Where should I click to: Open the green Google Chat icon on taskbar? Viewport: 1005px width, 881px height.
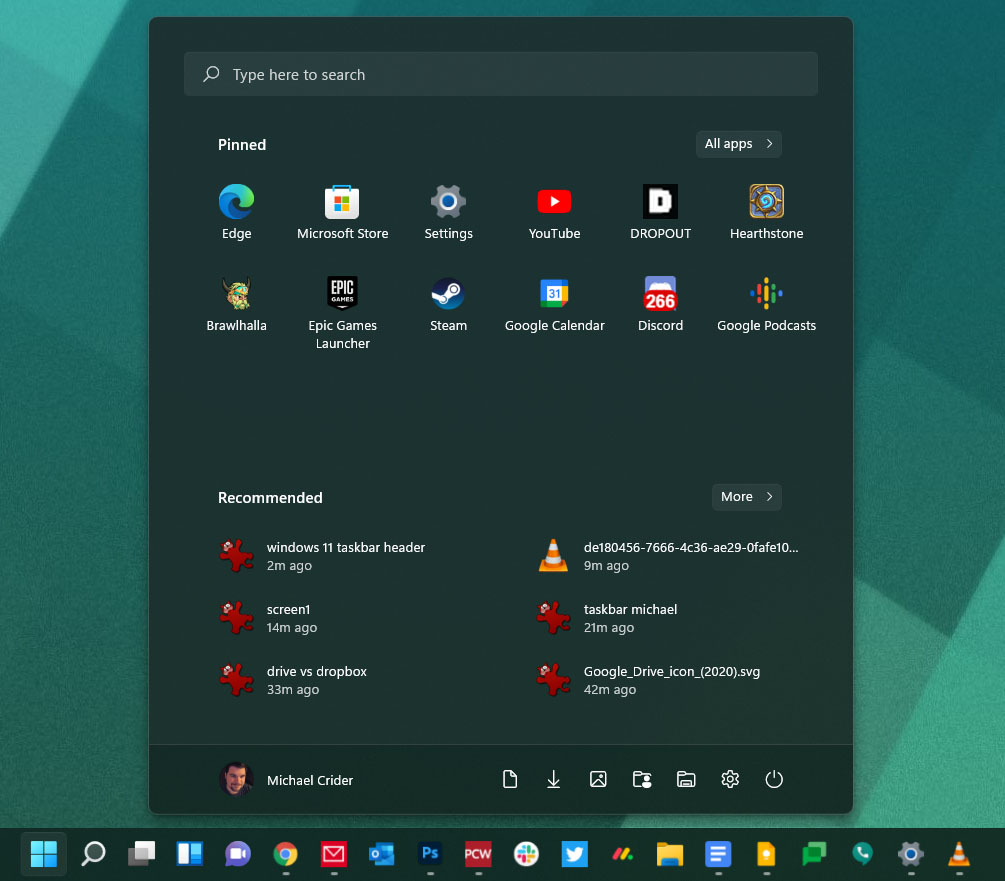(815, 854)
